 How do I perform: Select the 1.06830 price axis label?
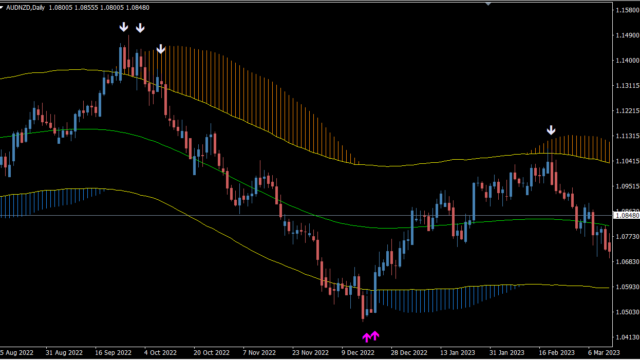pyautogui.click(x=627, y=262)
